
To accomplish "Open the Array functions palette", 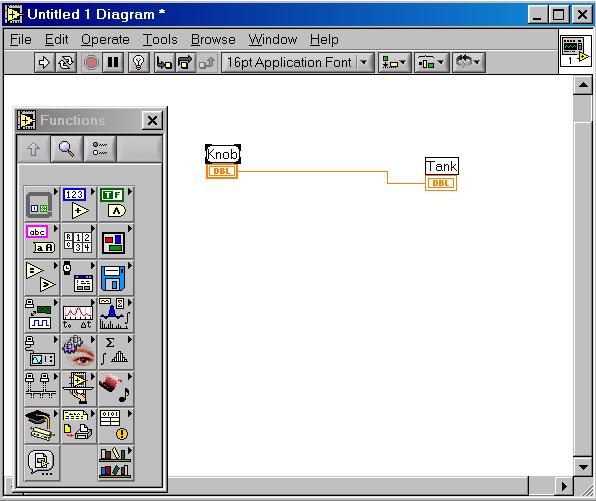I will pos(78,241).
